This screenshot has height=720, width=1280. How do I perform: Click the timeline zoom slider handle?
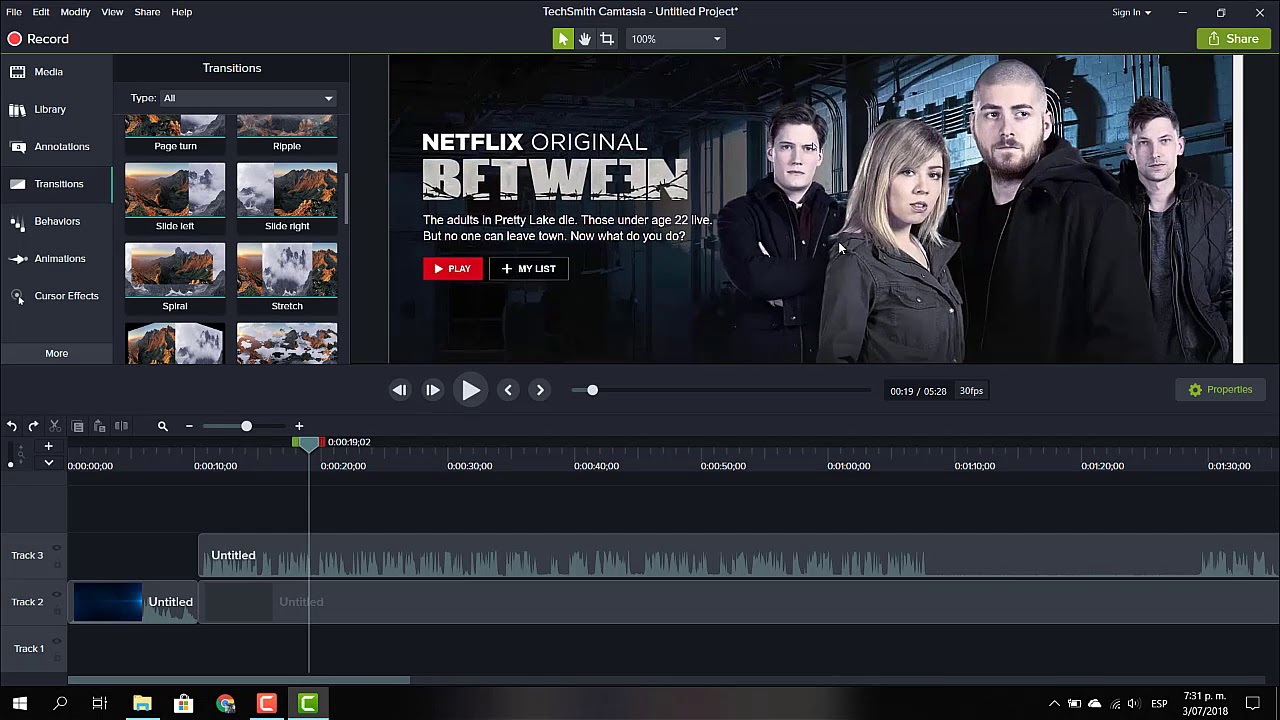[x=246, y=426]
